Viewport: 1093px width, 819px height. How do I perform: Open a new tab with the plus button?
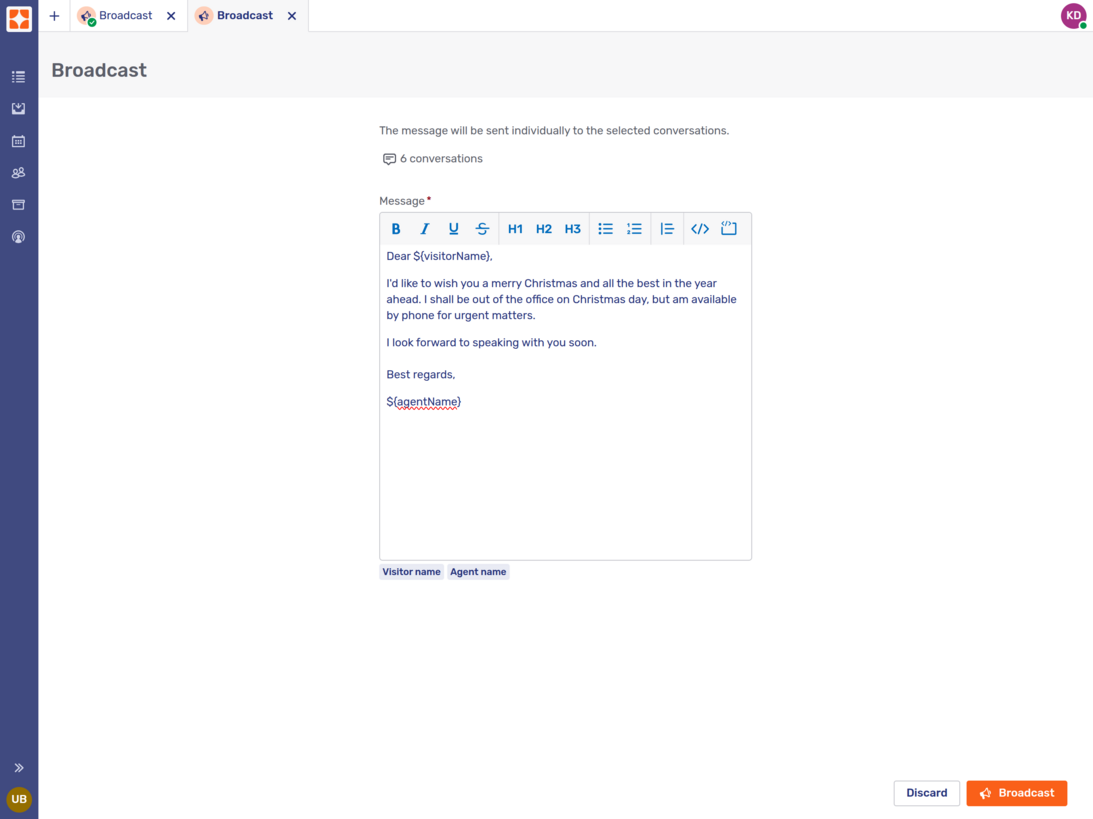[54, 15]
